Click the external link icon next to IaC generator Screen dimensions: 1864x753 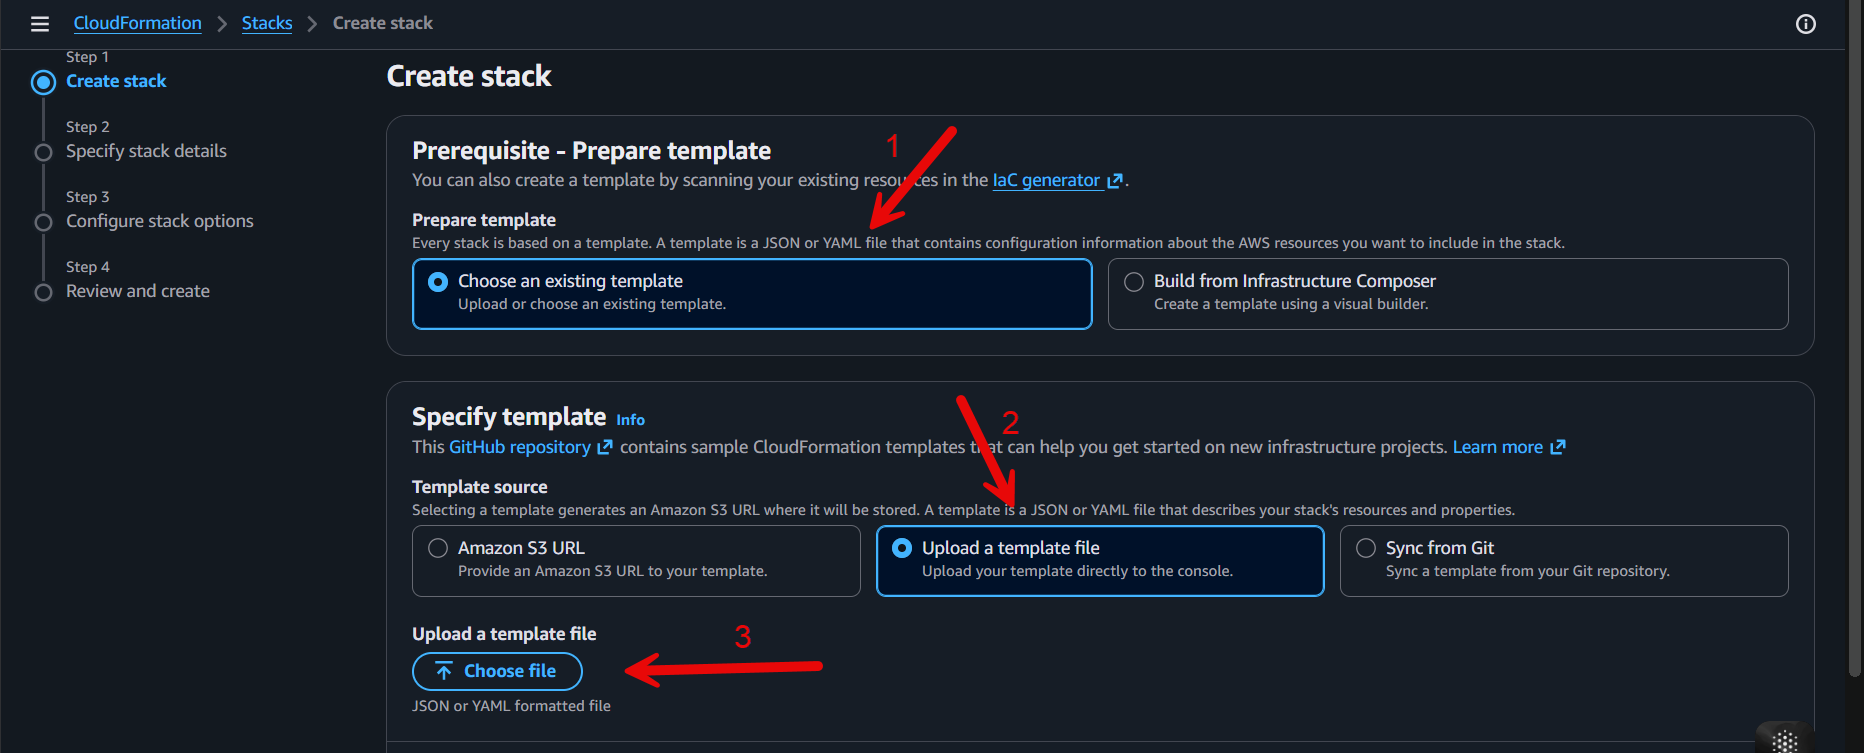[1115, 181]
